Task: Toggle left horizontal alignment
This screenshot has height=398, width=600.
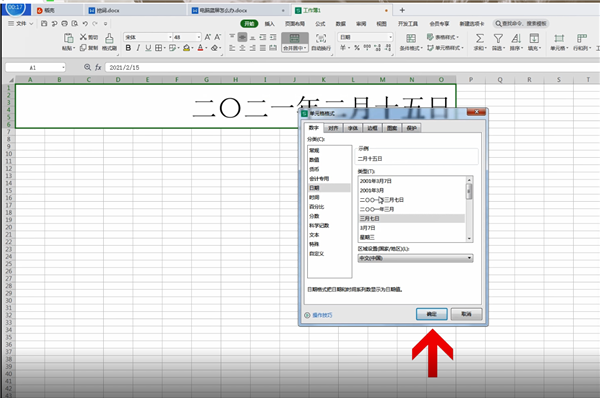Action: point(232,48)
